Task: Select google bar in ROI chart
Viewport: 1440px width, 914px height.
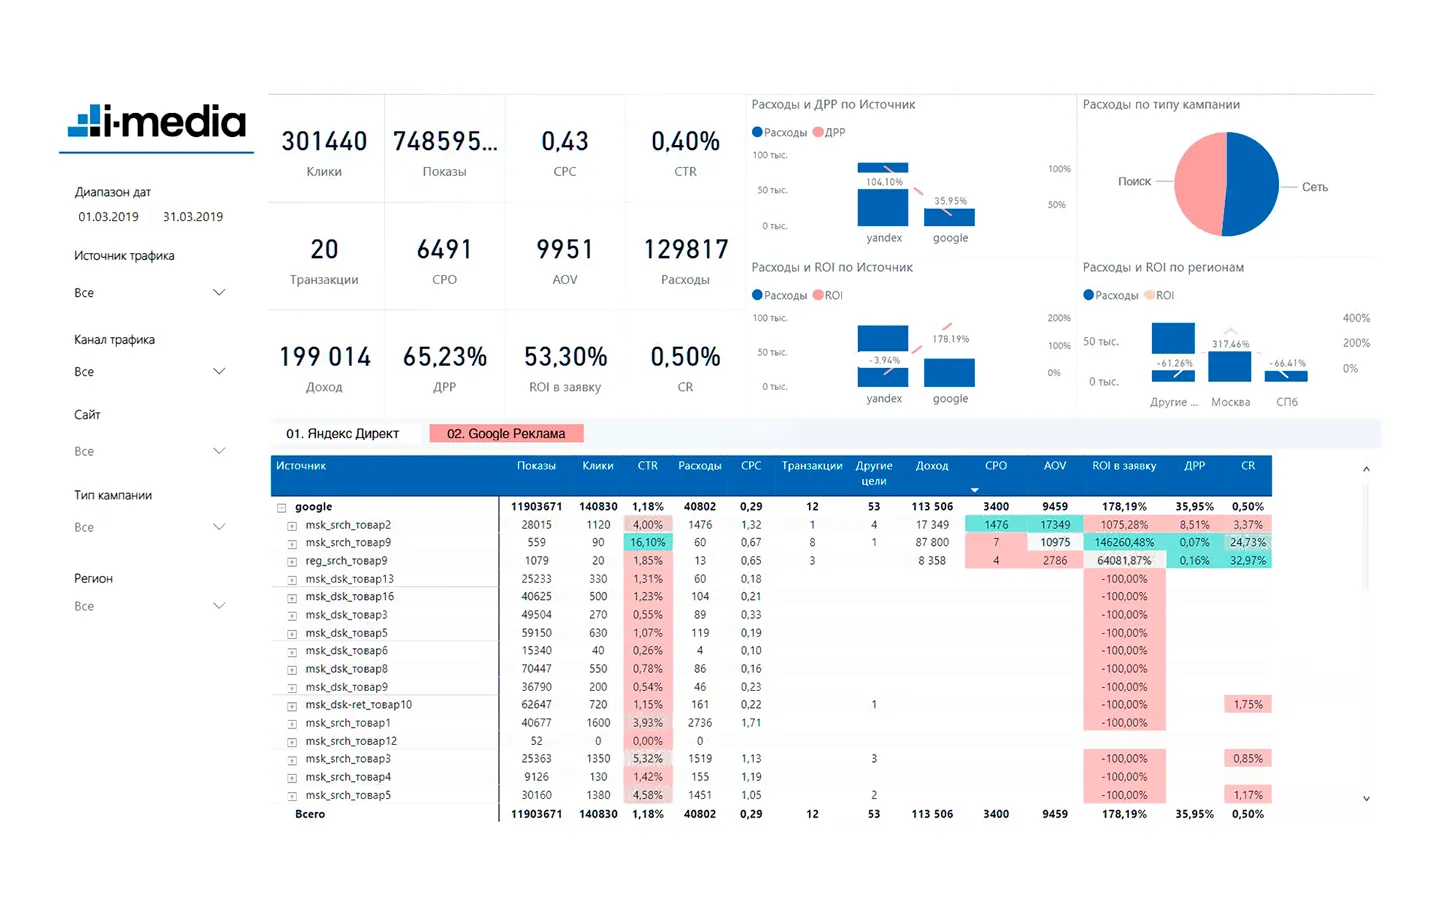Action: [x=949, y=372]
